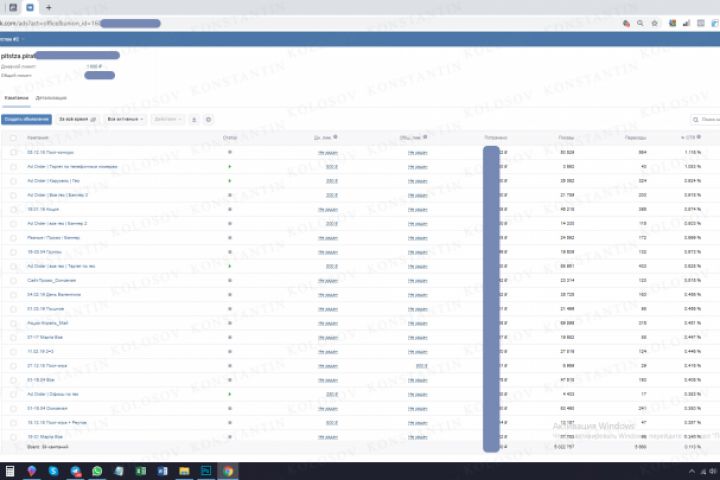Open Excel from the taskbar

pyautogui.click(x=141, y=471)
